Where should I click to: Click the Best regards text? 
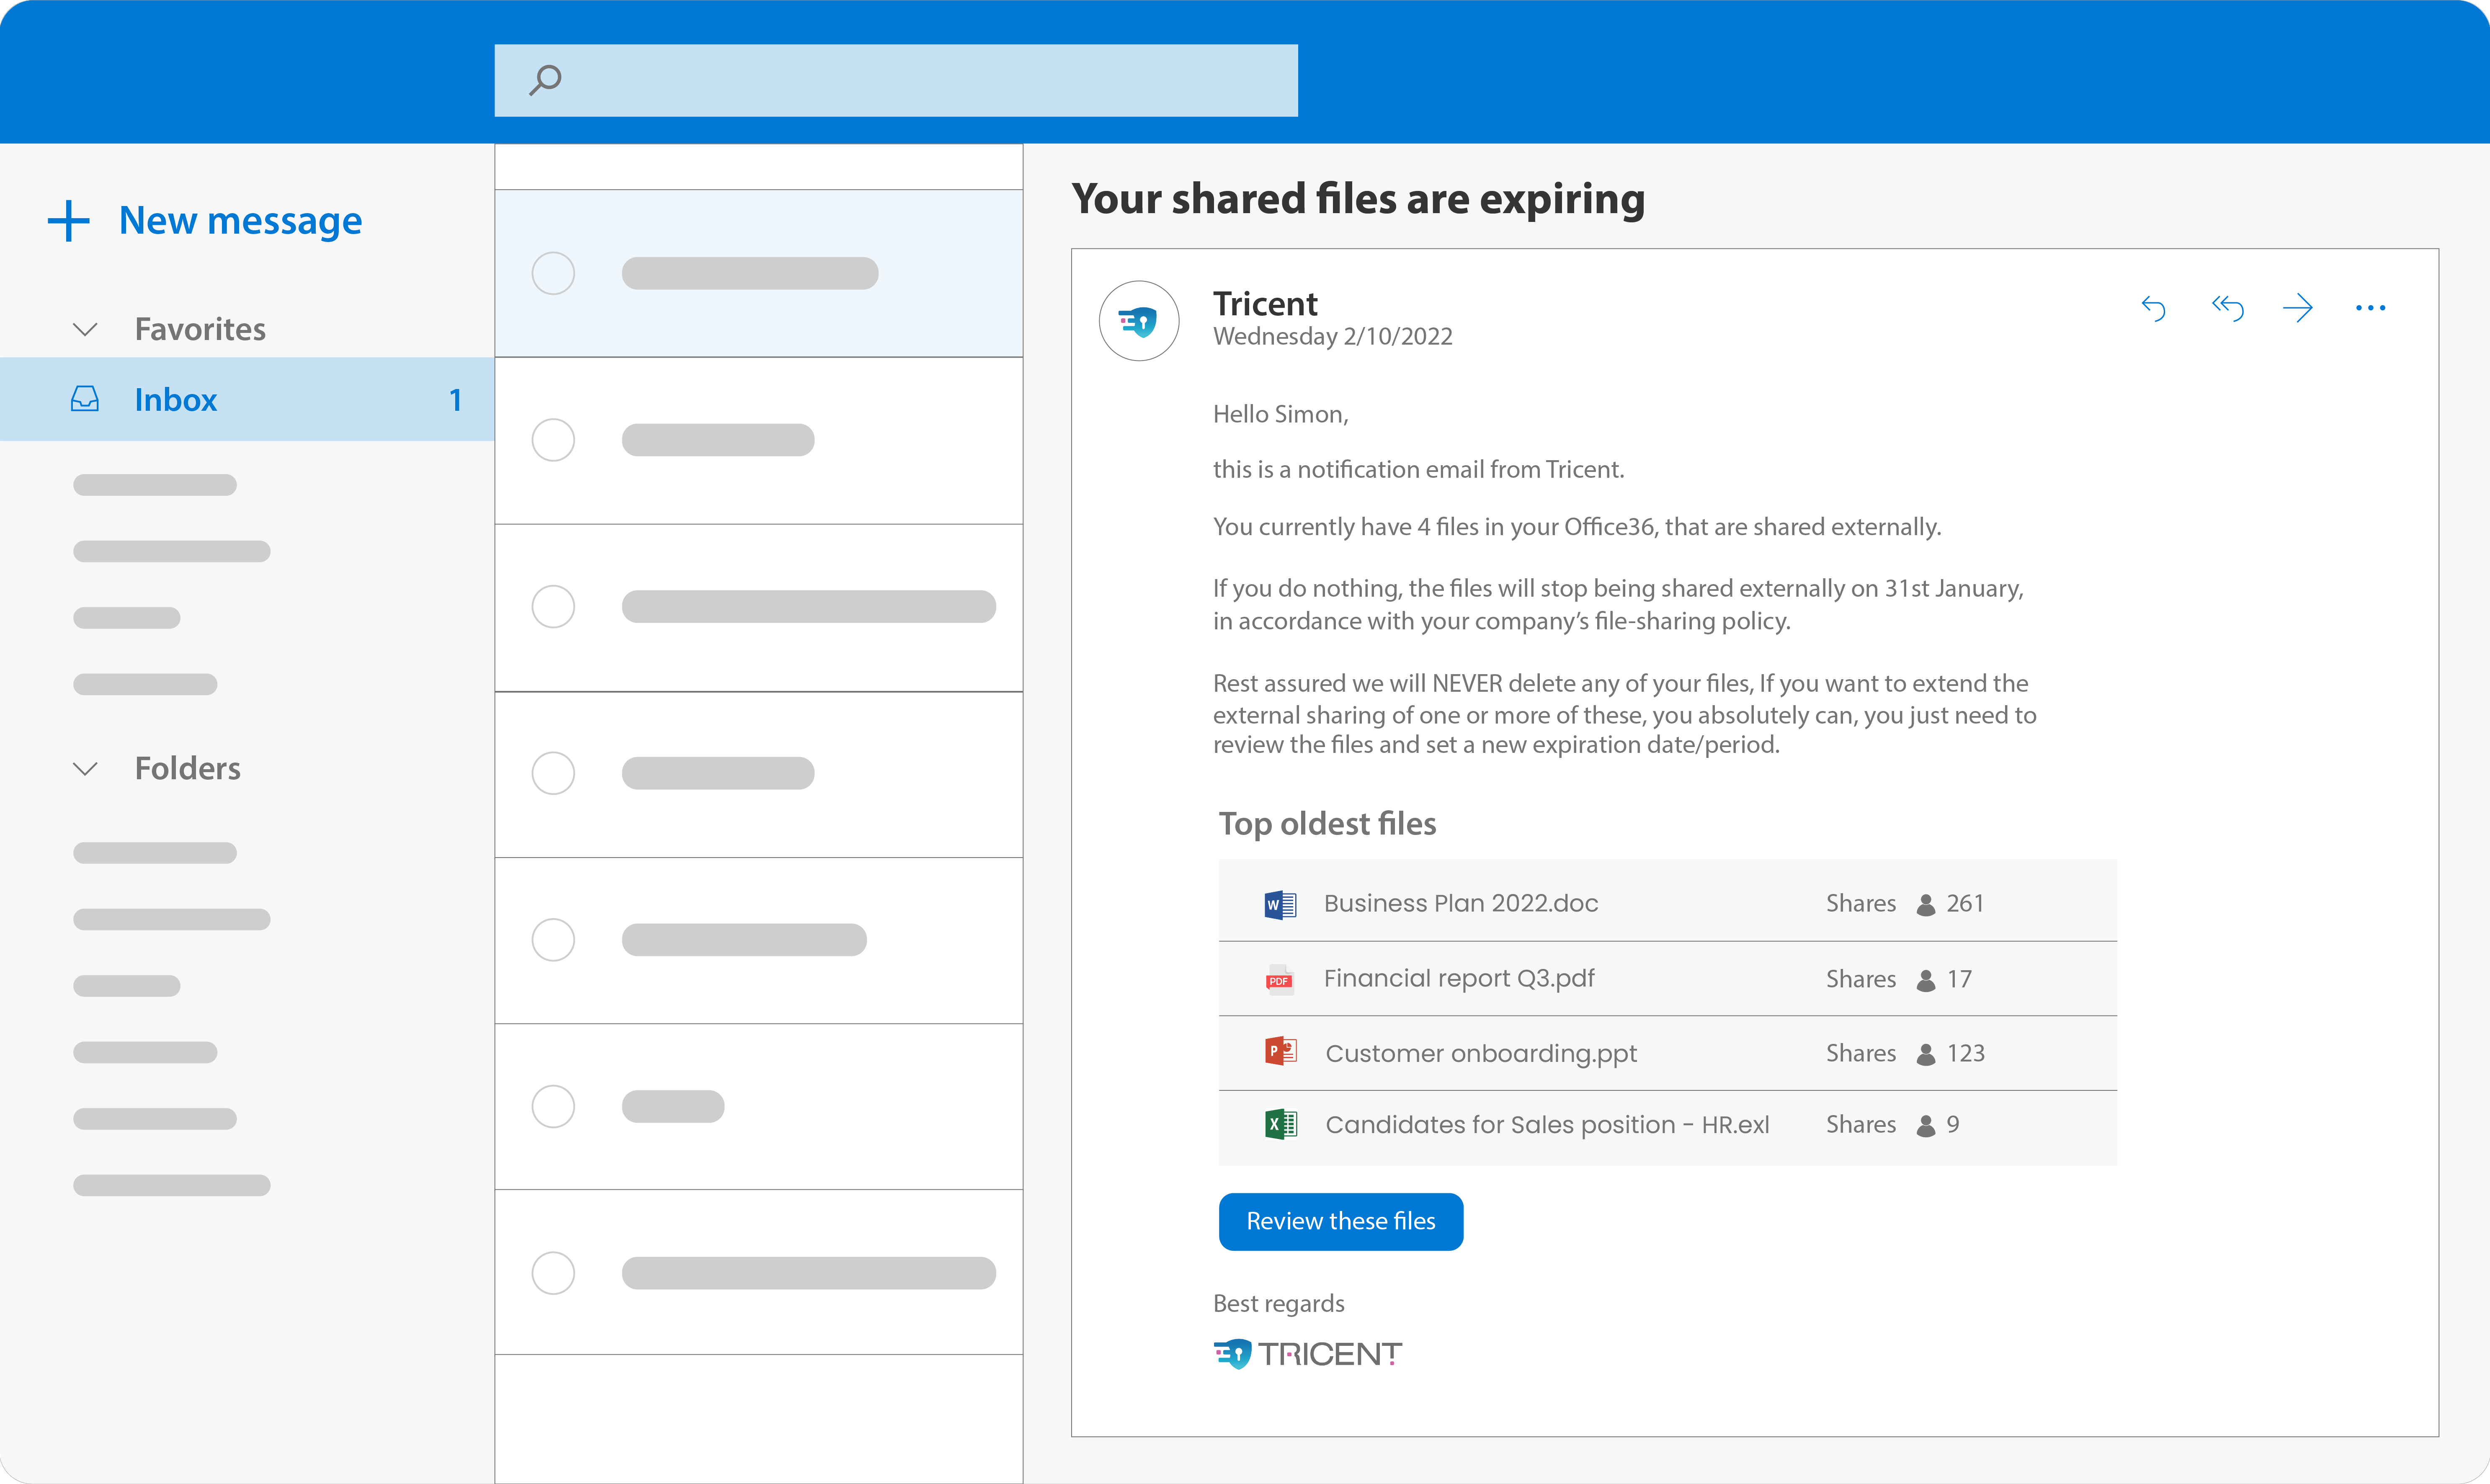pos(1279,1304)
